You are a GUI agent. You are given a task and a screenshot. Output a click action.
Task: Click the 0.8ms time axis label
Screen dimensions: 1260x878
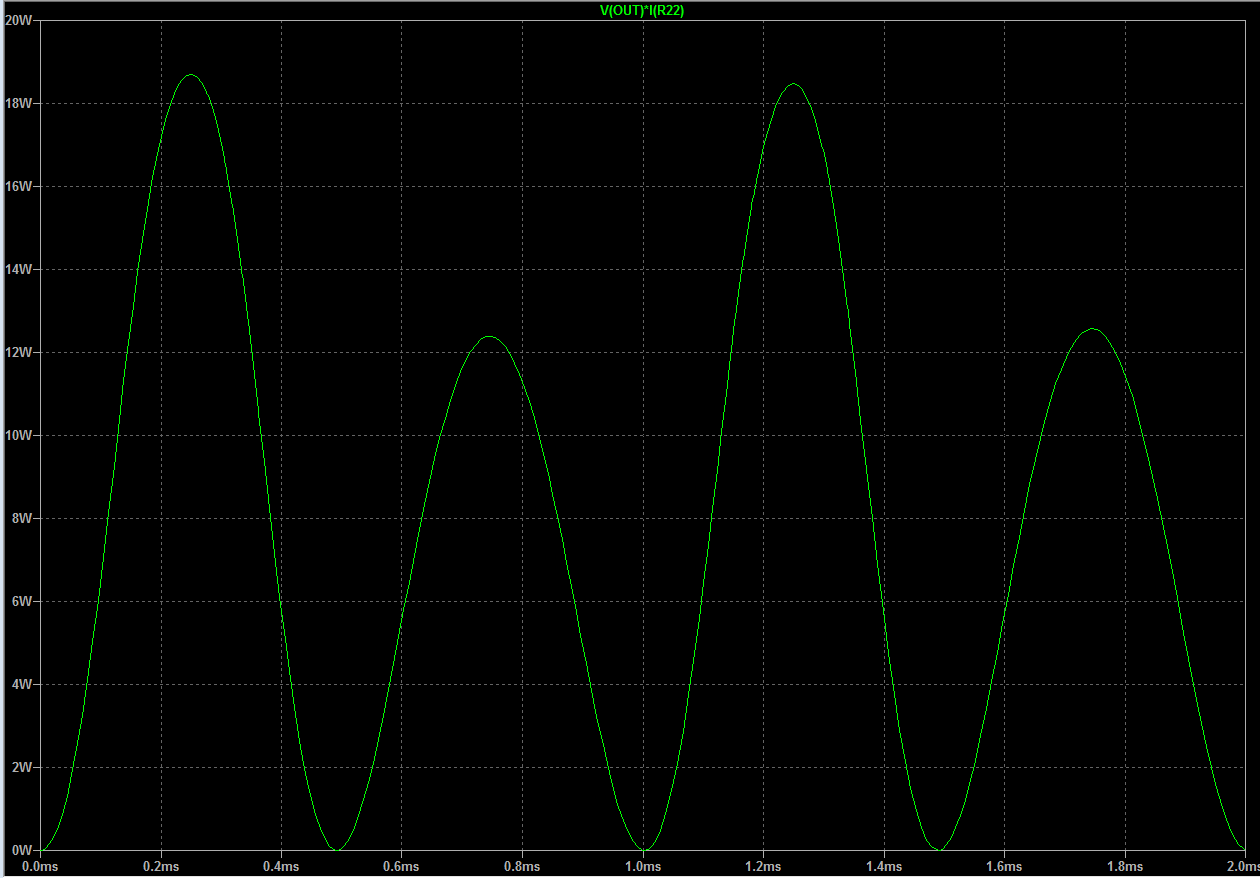pos(522,865)
